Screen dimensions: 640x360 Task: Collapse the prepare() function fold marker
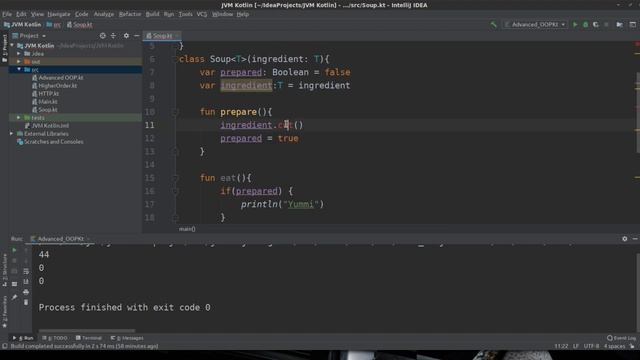(x=175, y=112)
